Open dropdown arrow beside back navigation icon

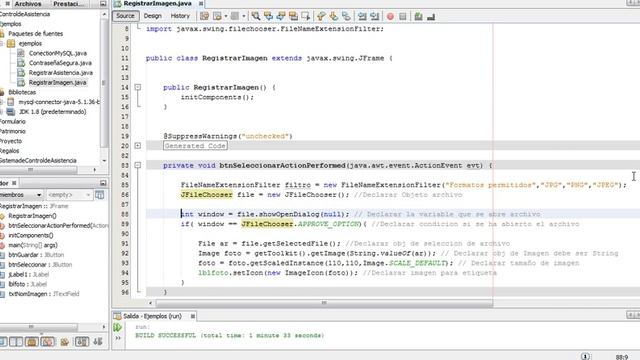tap(226, 16)
